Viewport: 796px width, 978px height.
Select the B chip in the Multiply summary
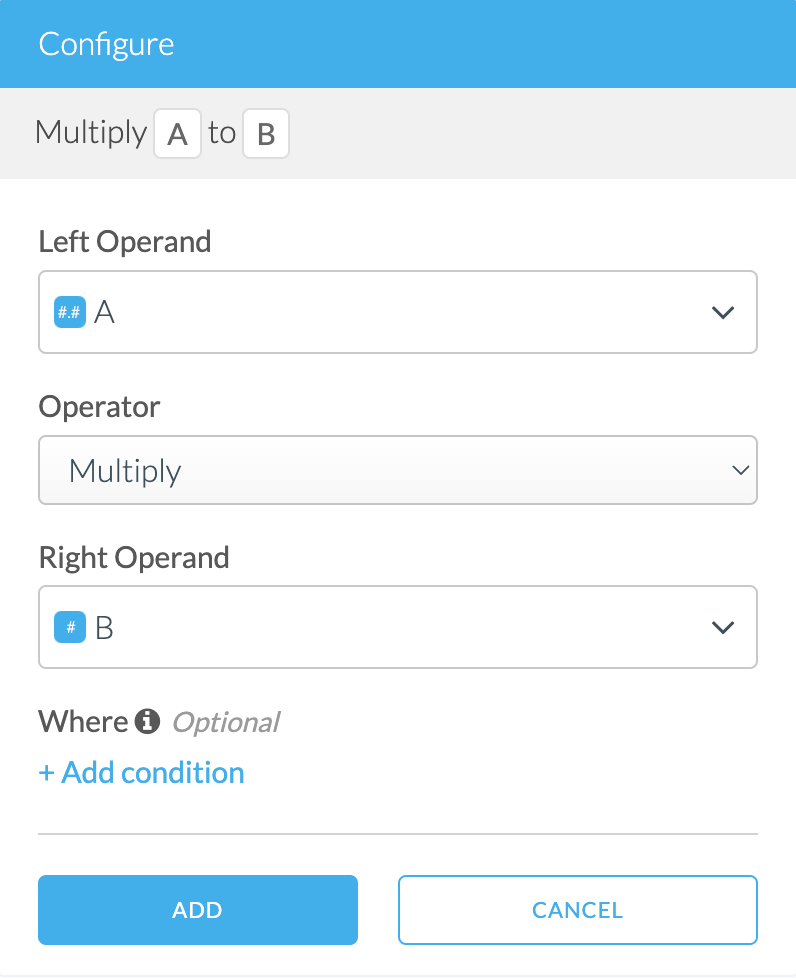tap(267, 133)
